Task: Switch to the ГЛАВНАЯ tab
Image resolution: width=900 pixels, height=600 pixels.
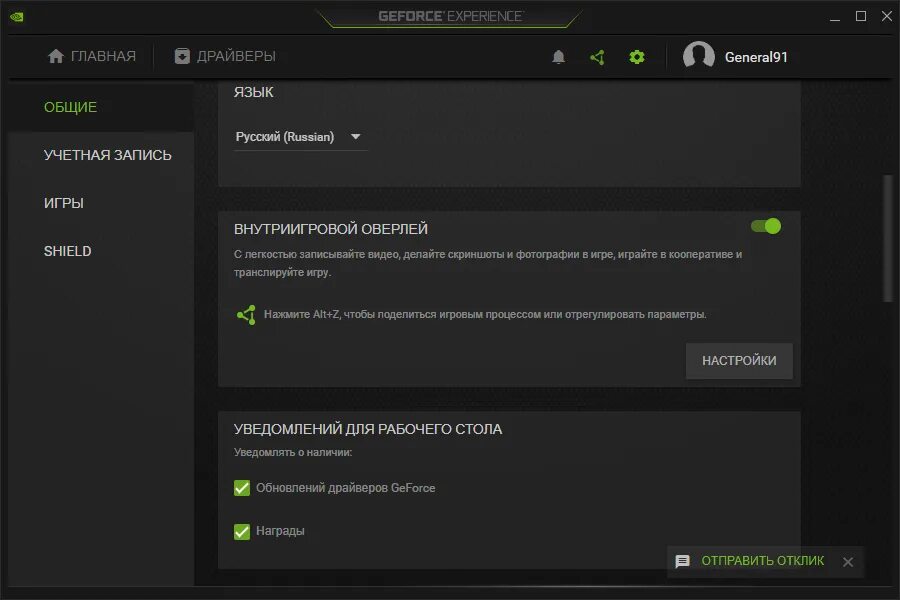Action: point(92,56)
